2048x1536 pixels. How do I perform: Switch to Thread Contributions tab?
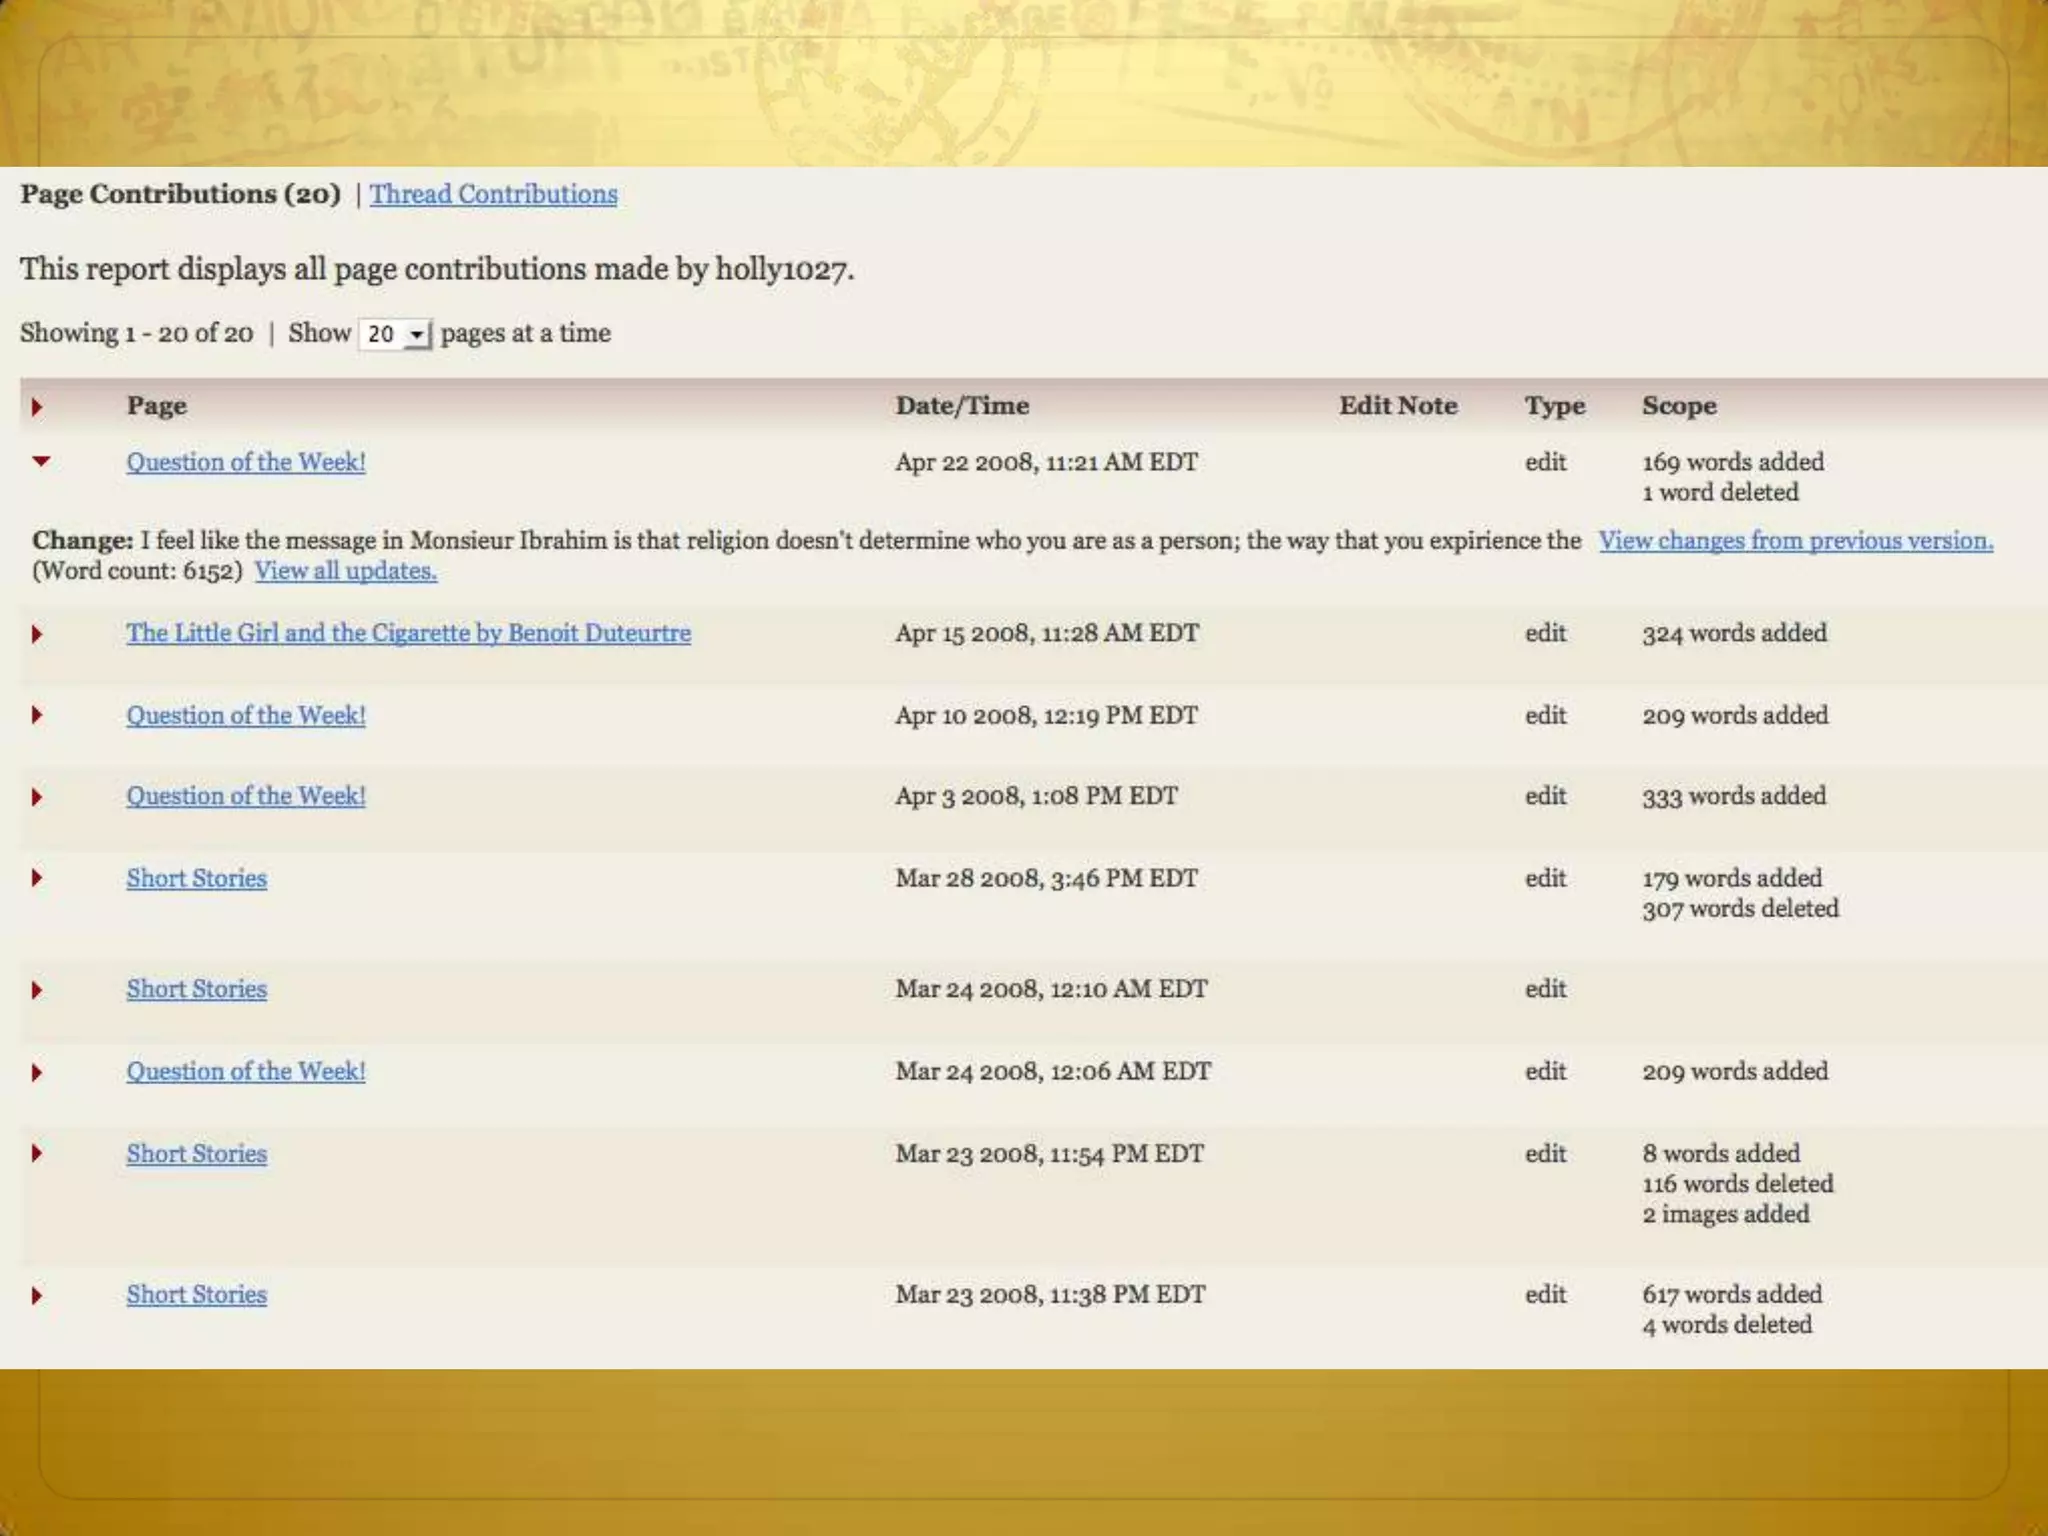point(493,194)
